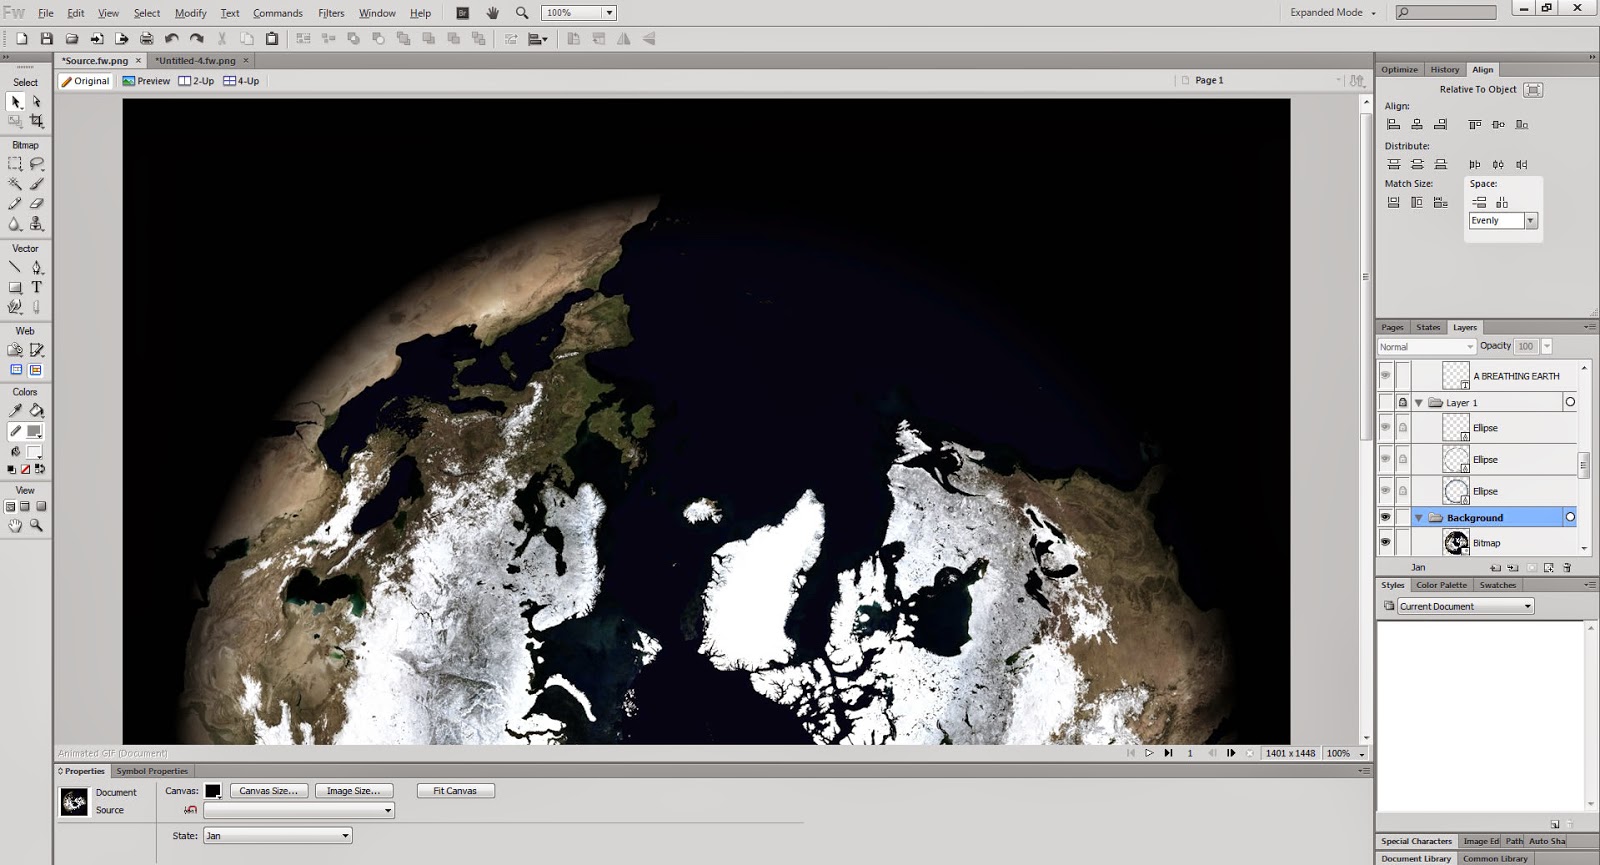Show slices with the Show Slices button
Screen dimensions: 1600x865
pos(36,370)
